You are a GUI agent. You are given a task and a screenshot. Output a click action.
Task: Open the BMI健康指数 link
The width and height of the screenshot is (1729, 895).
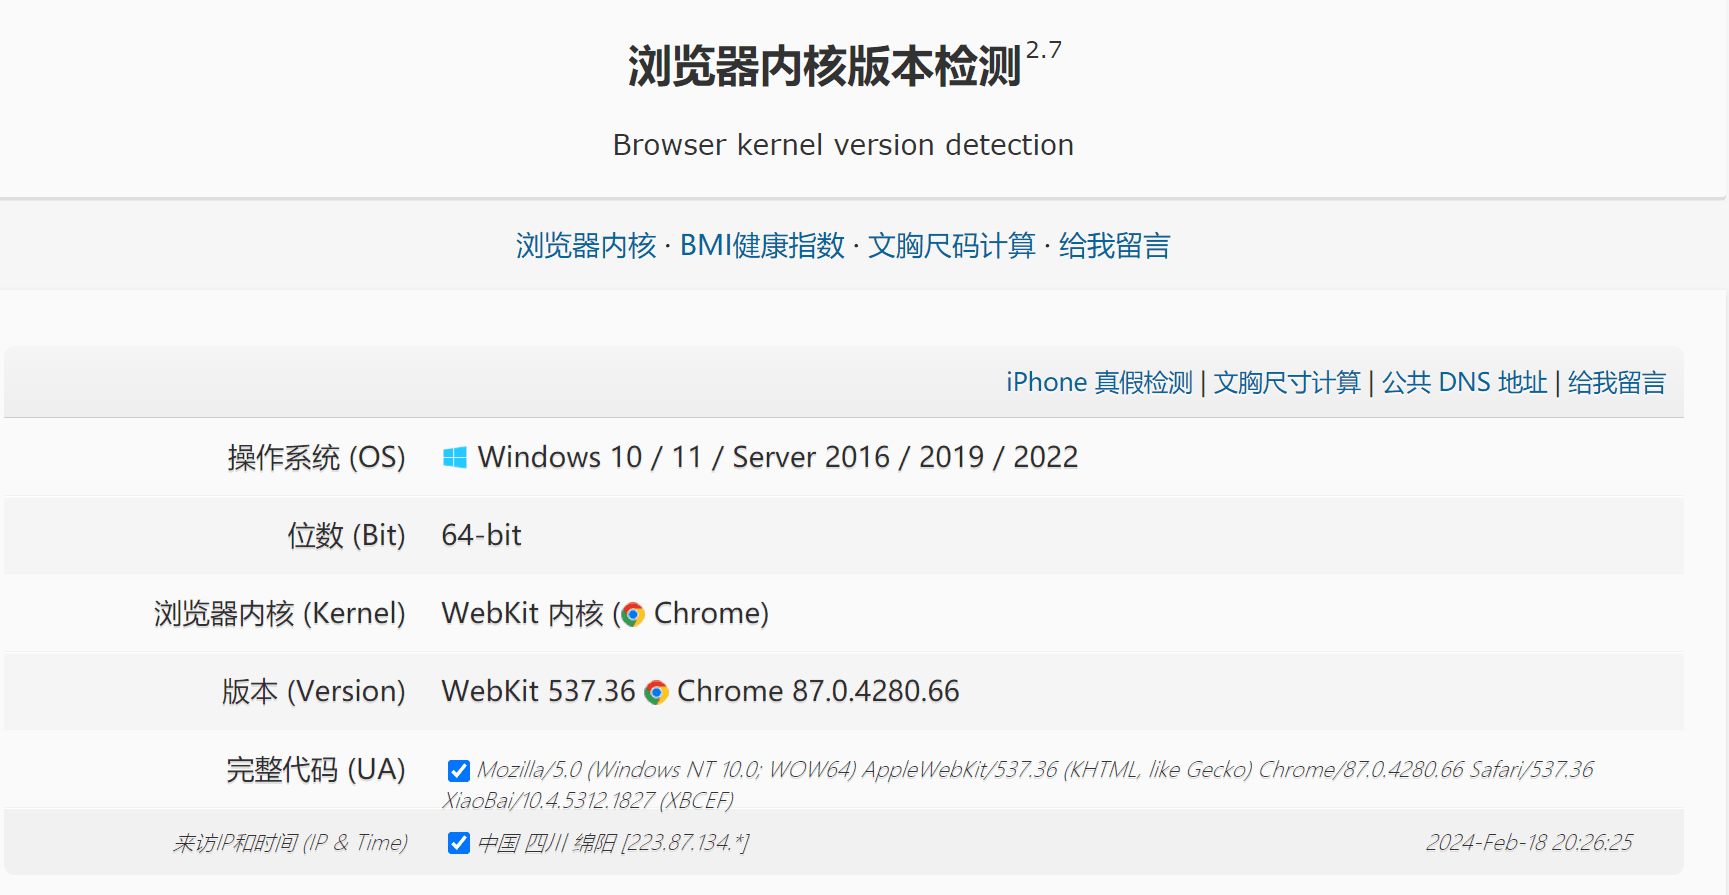pyautogui.click(x=764, y=245)
